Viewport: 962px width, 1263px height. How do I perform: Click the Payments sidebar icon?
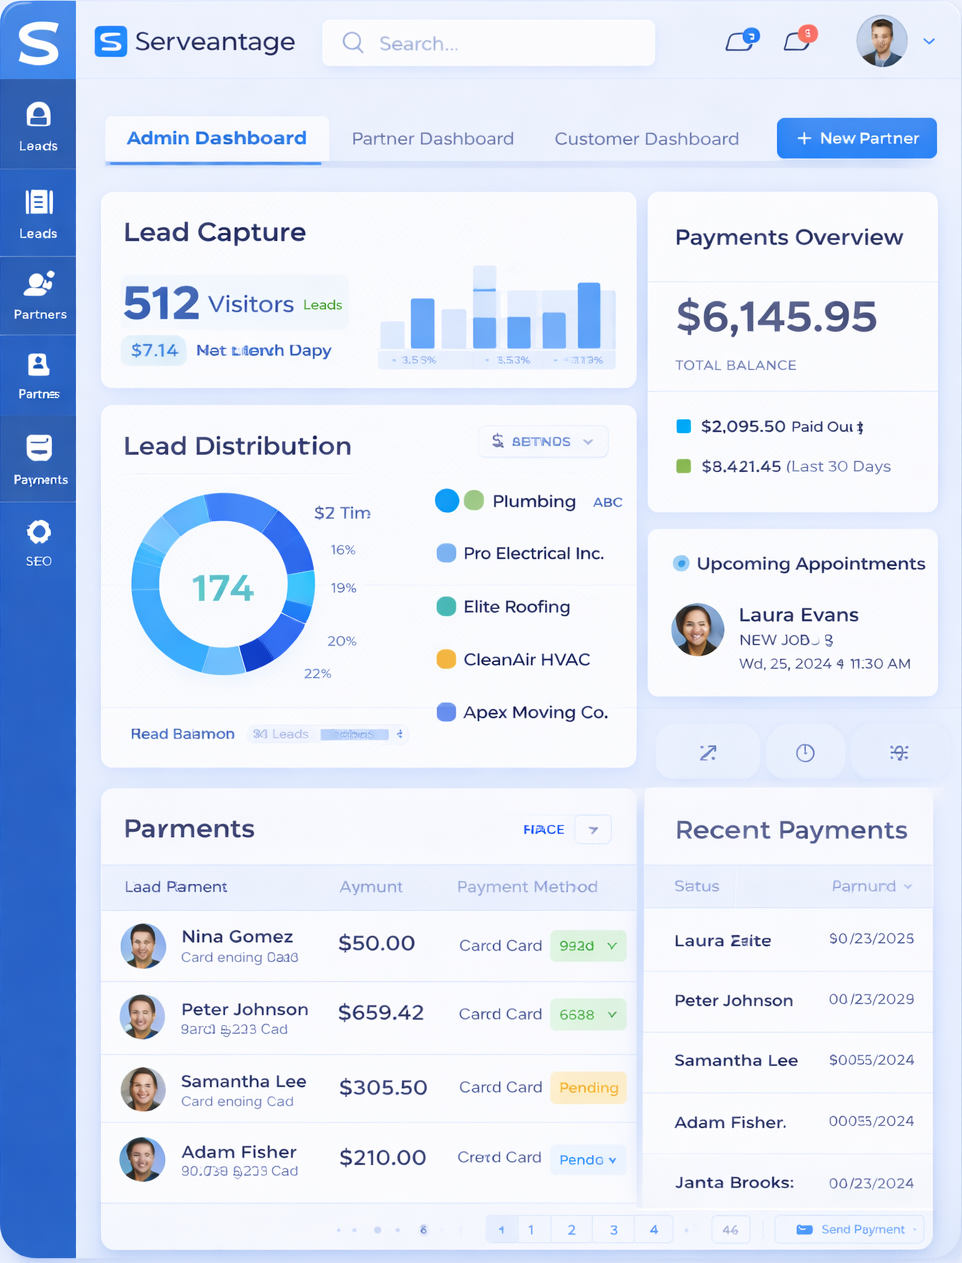39,448
